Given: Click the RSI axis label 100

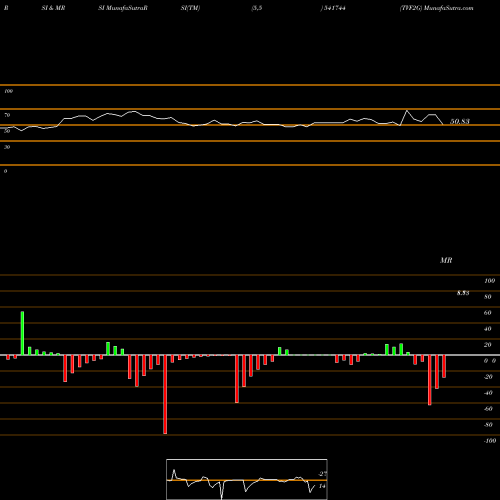Looking at the screenshot, I should pos(9,91).
